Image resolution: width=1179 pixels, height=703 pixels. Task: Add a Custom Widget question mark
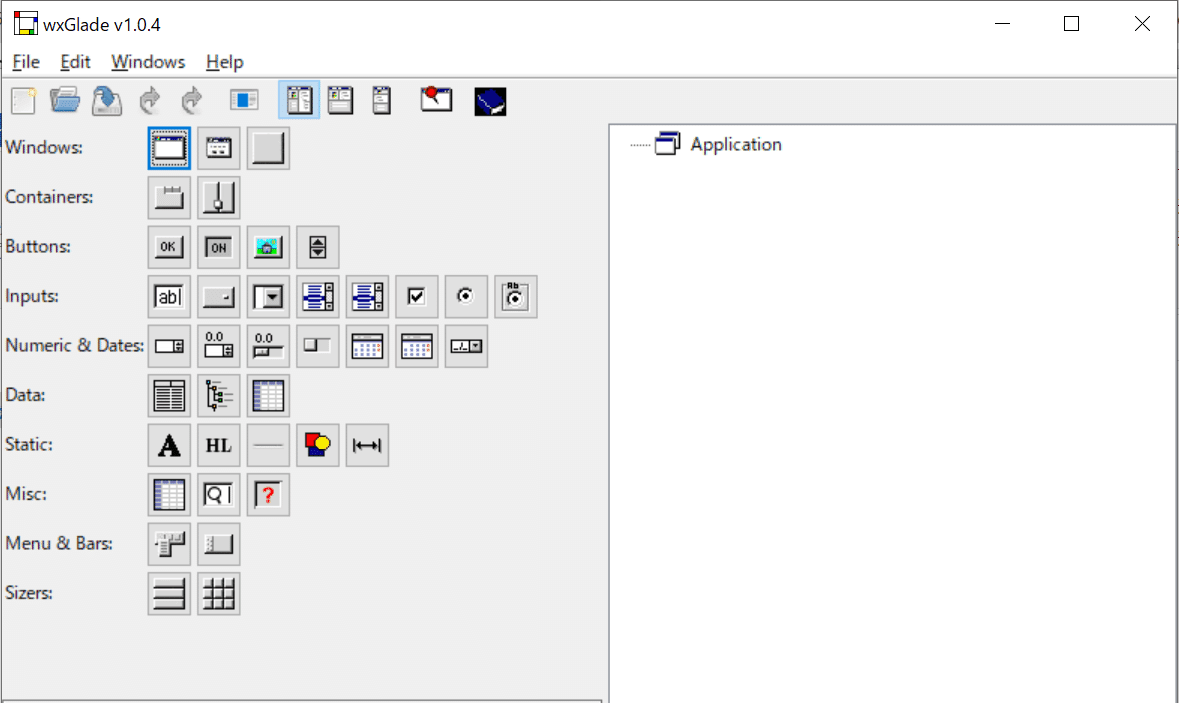268,495
